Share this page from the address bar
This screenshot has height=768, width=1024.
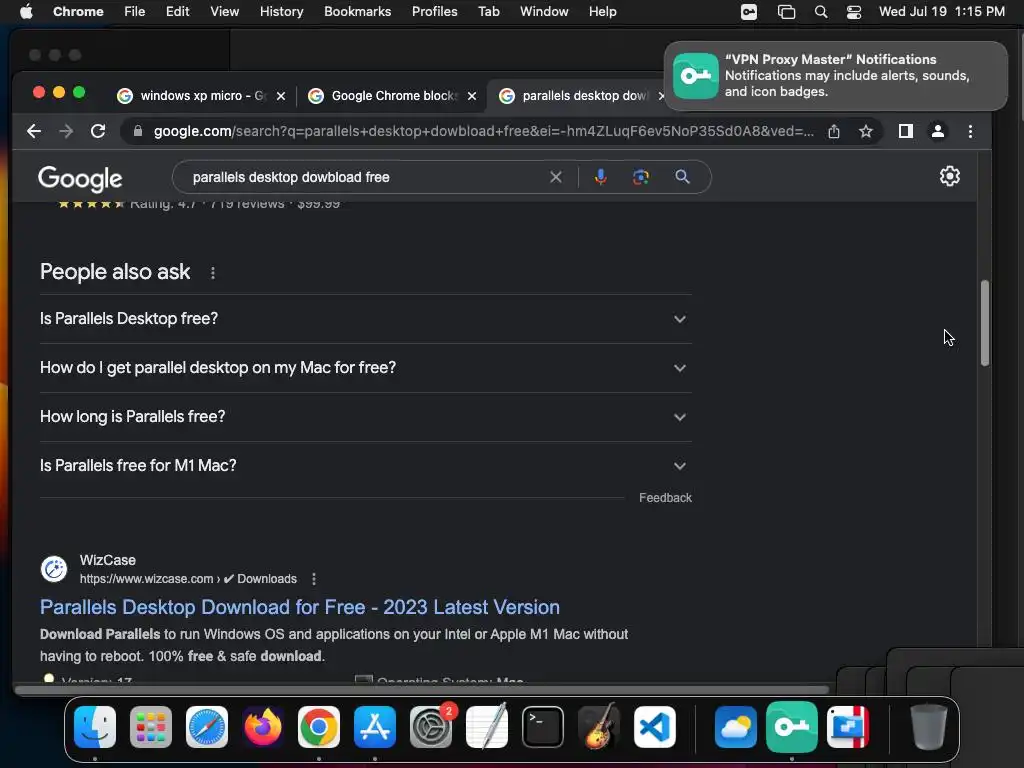(x=834, y=131)
